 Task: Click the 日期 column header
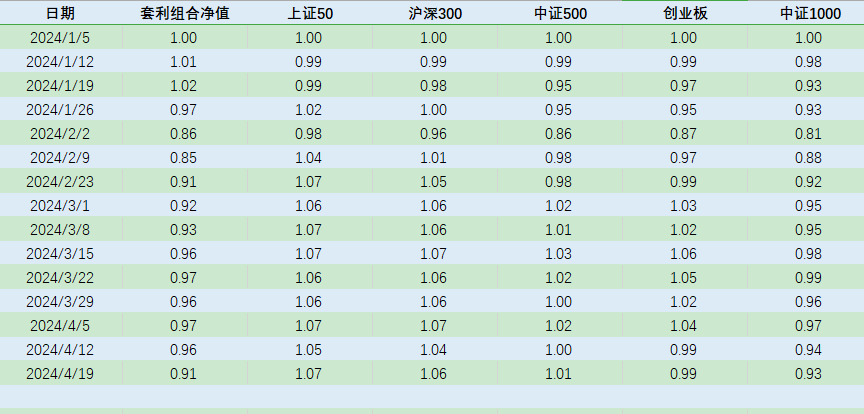pos(60,14)
